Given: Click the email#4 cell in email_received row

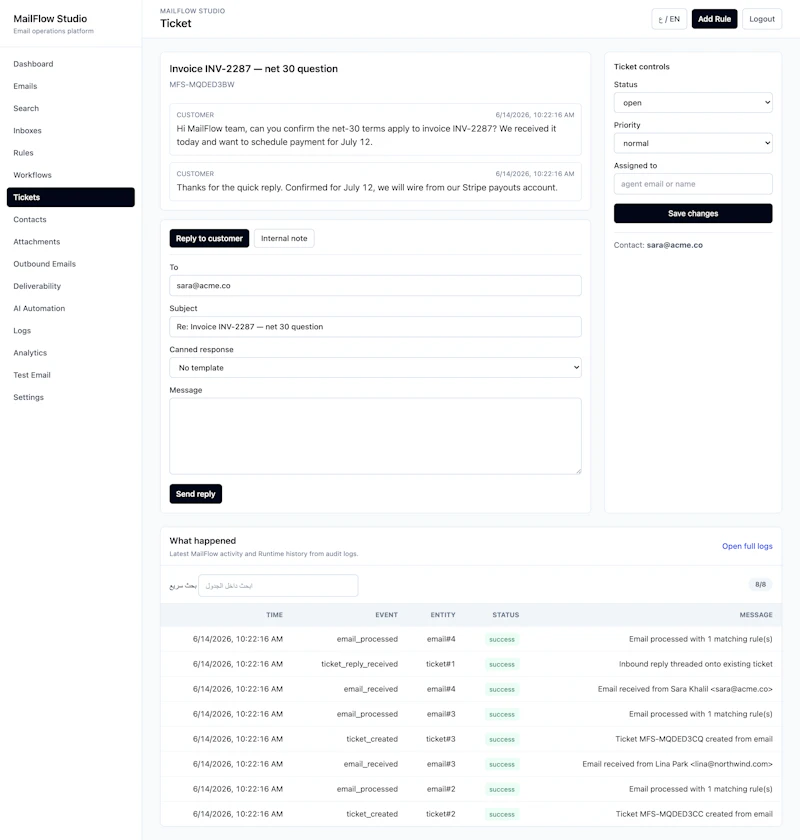Looking at the screenshot, I should [x=441, y=689].
